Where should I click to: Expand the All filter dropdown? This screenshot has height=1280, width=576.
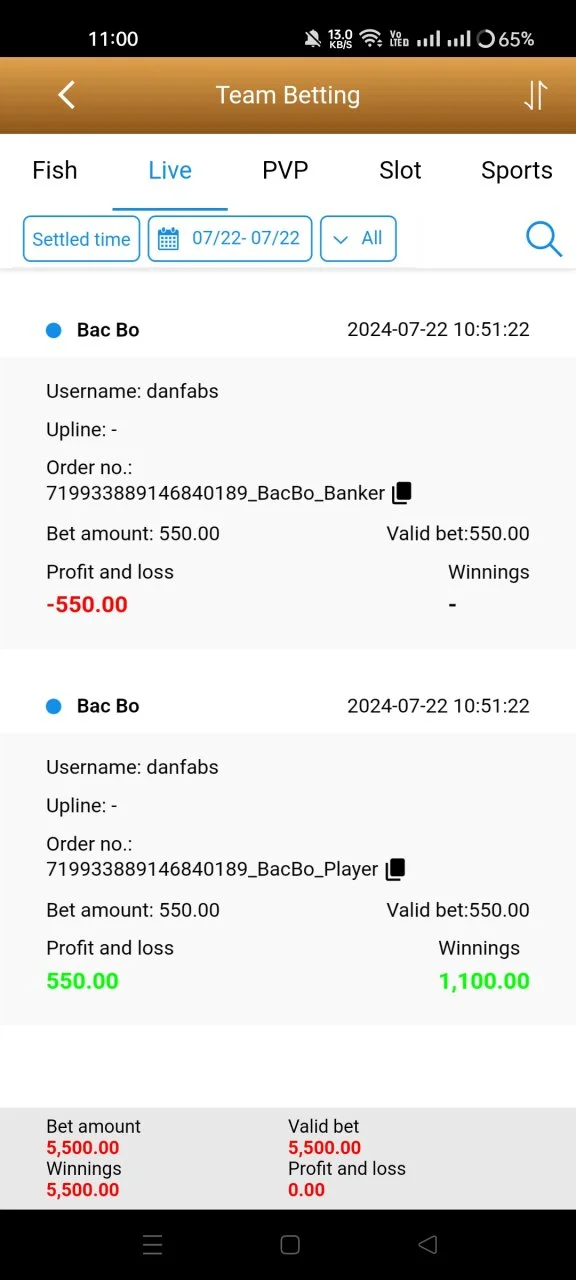pyautogui.click(x=358, y=239)
